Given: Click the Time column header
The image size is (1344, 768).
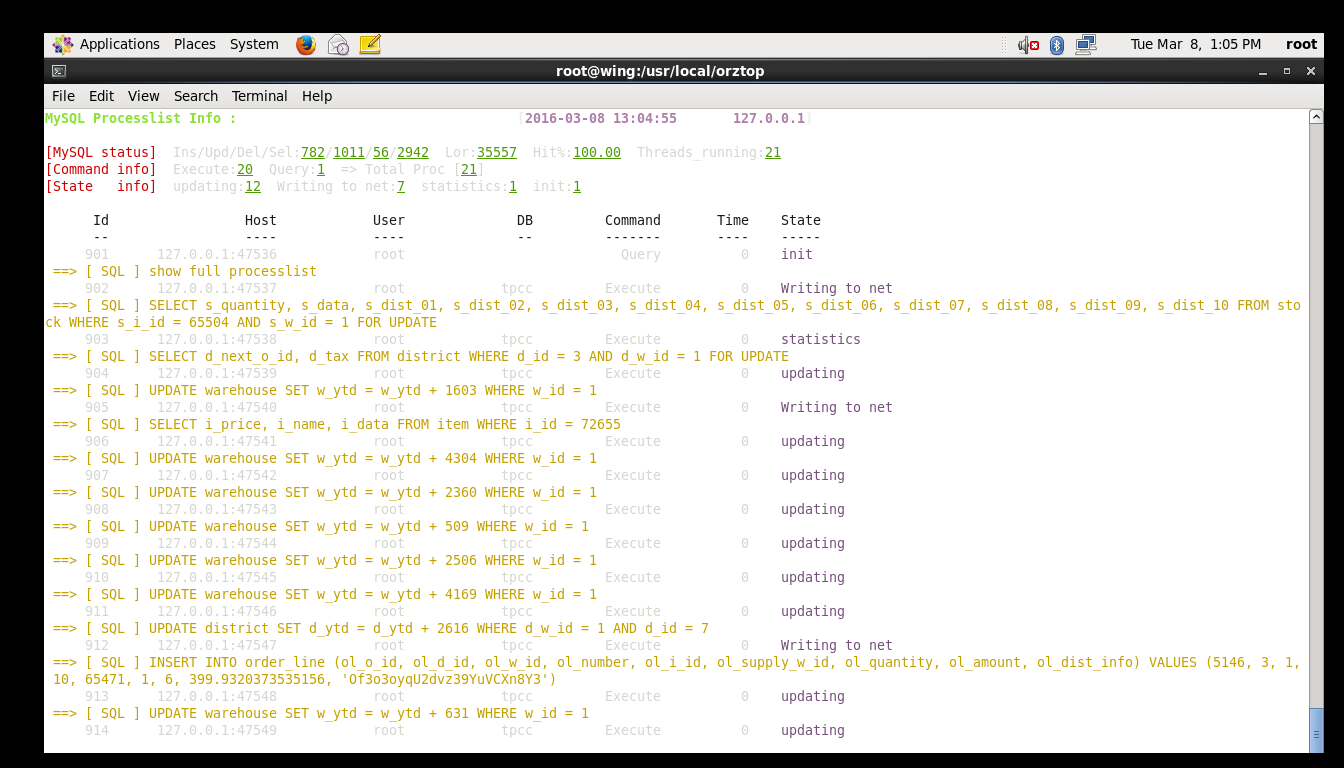Looking at the screenshot, I should (x=733, y=220).
